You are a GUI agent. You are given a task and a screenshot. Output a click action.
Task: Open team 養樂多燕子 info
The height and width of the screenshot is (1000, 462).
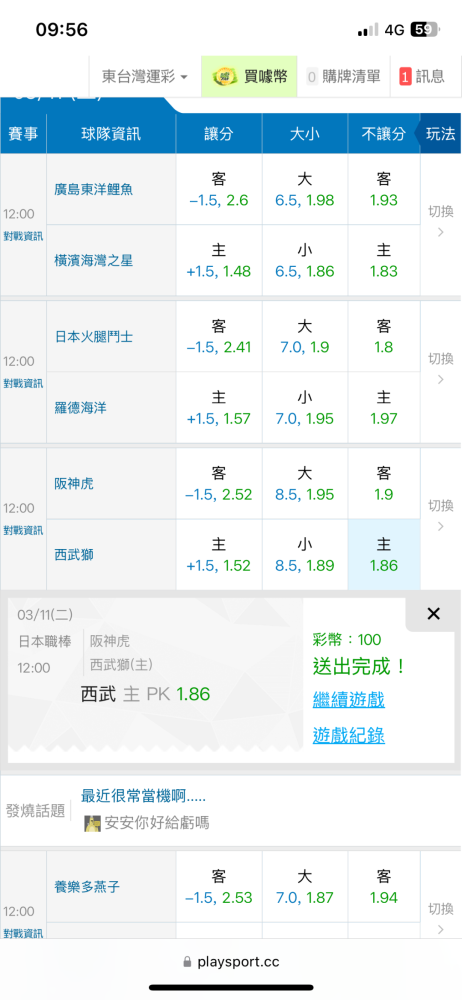87,886
